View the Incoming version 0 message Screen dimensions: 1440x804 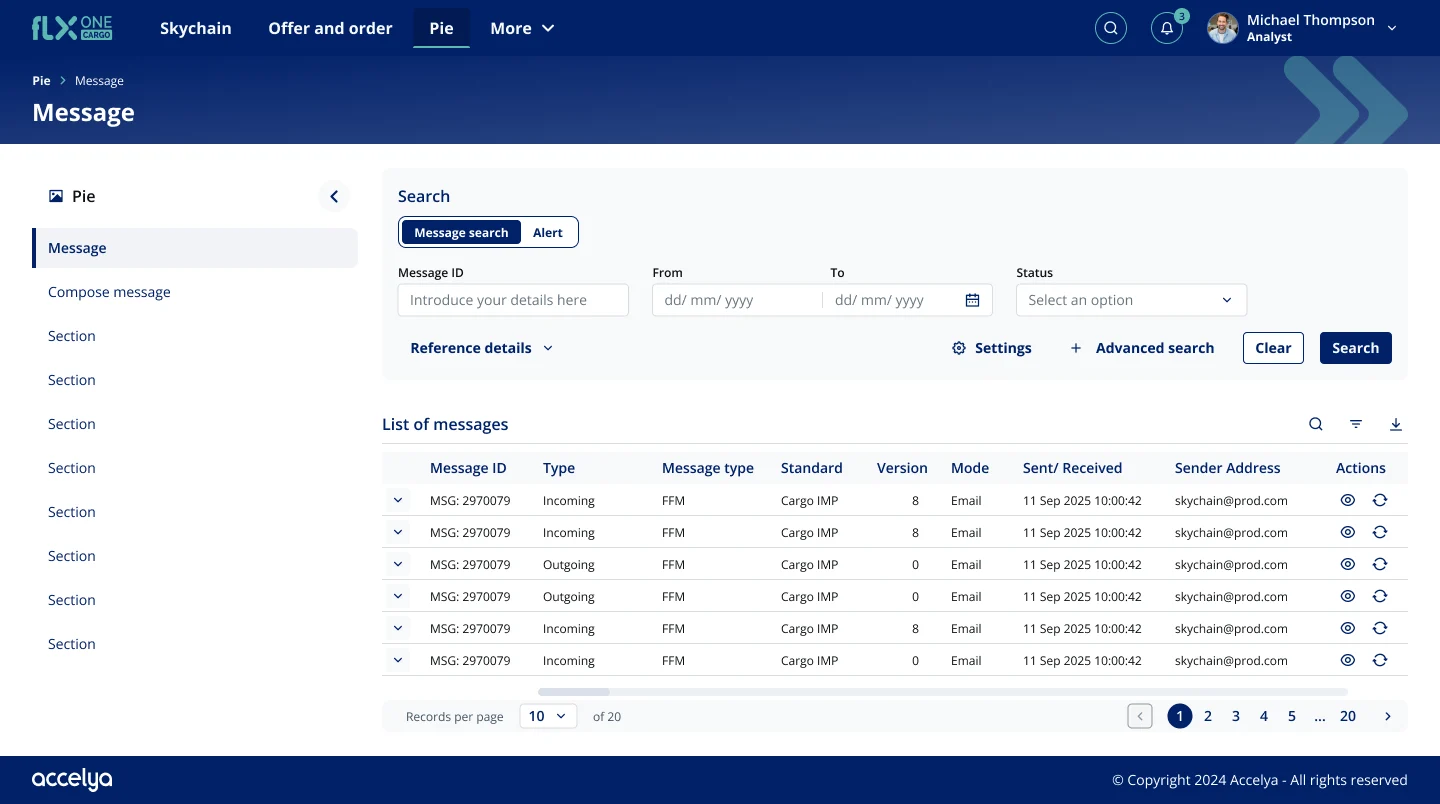tap(1348, 660)
